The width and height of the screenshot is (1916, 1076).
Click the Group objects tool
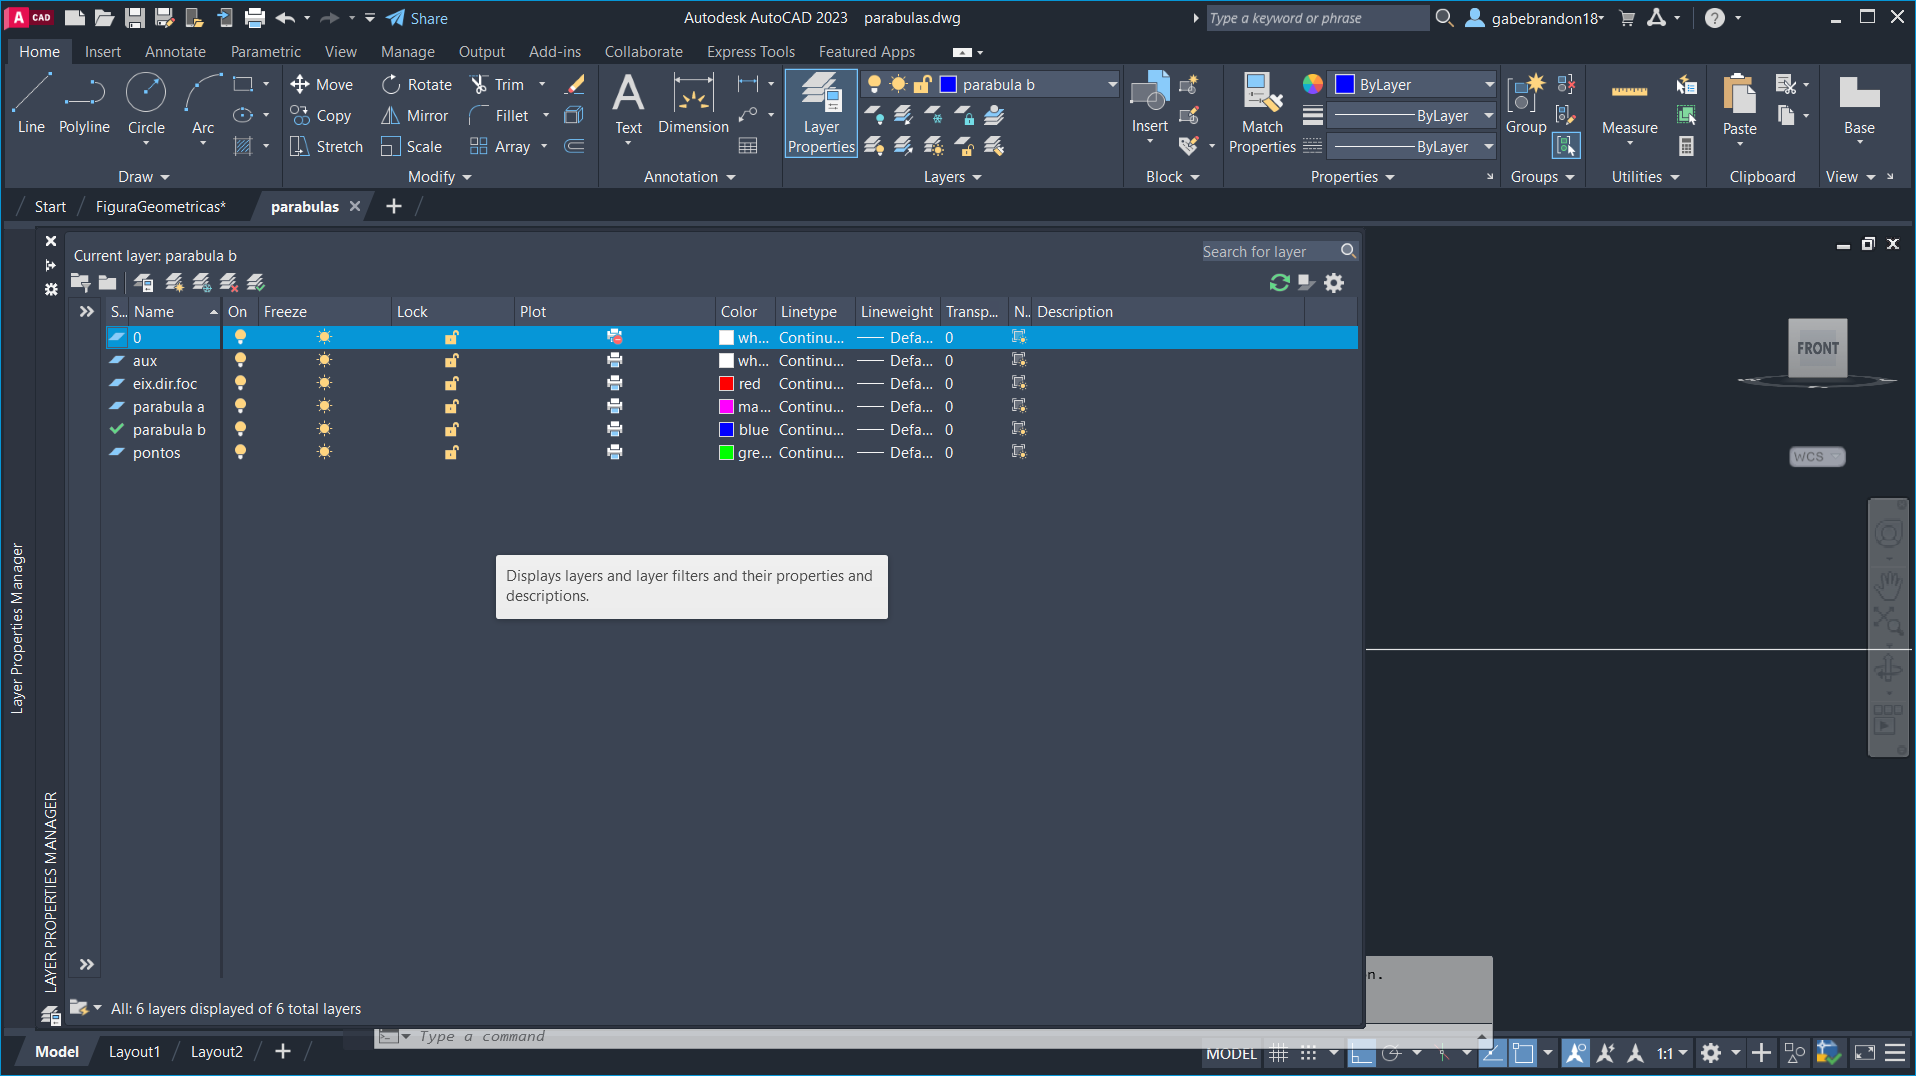[1526, 104]
